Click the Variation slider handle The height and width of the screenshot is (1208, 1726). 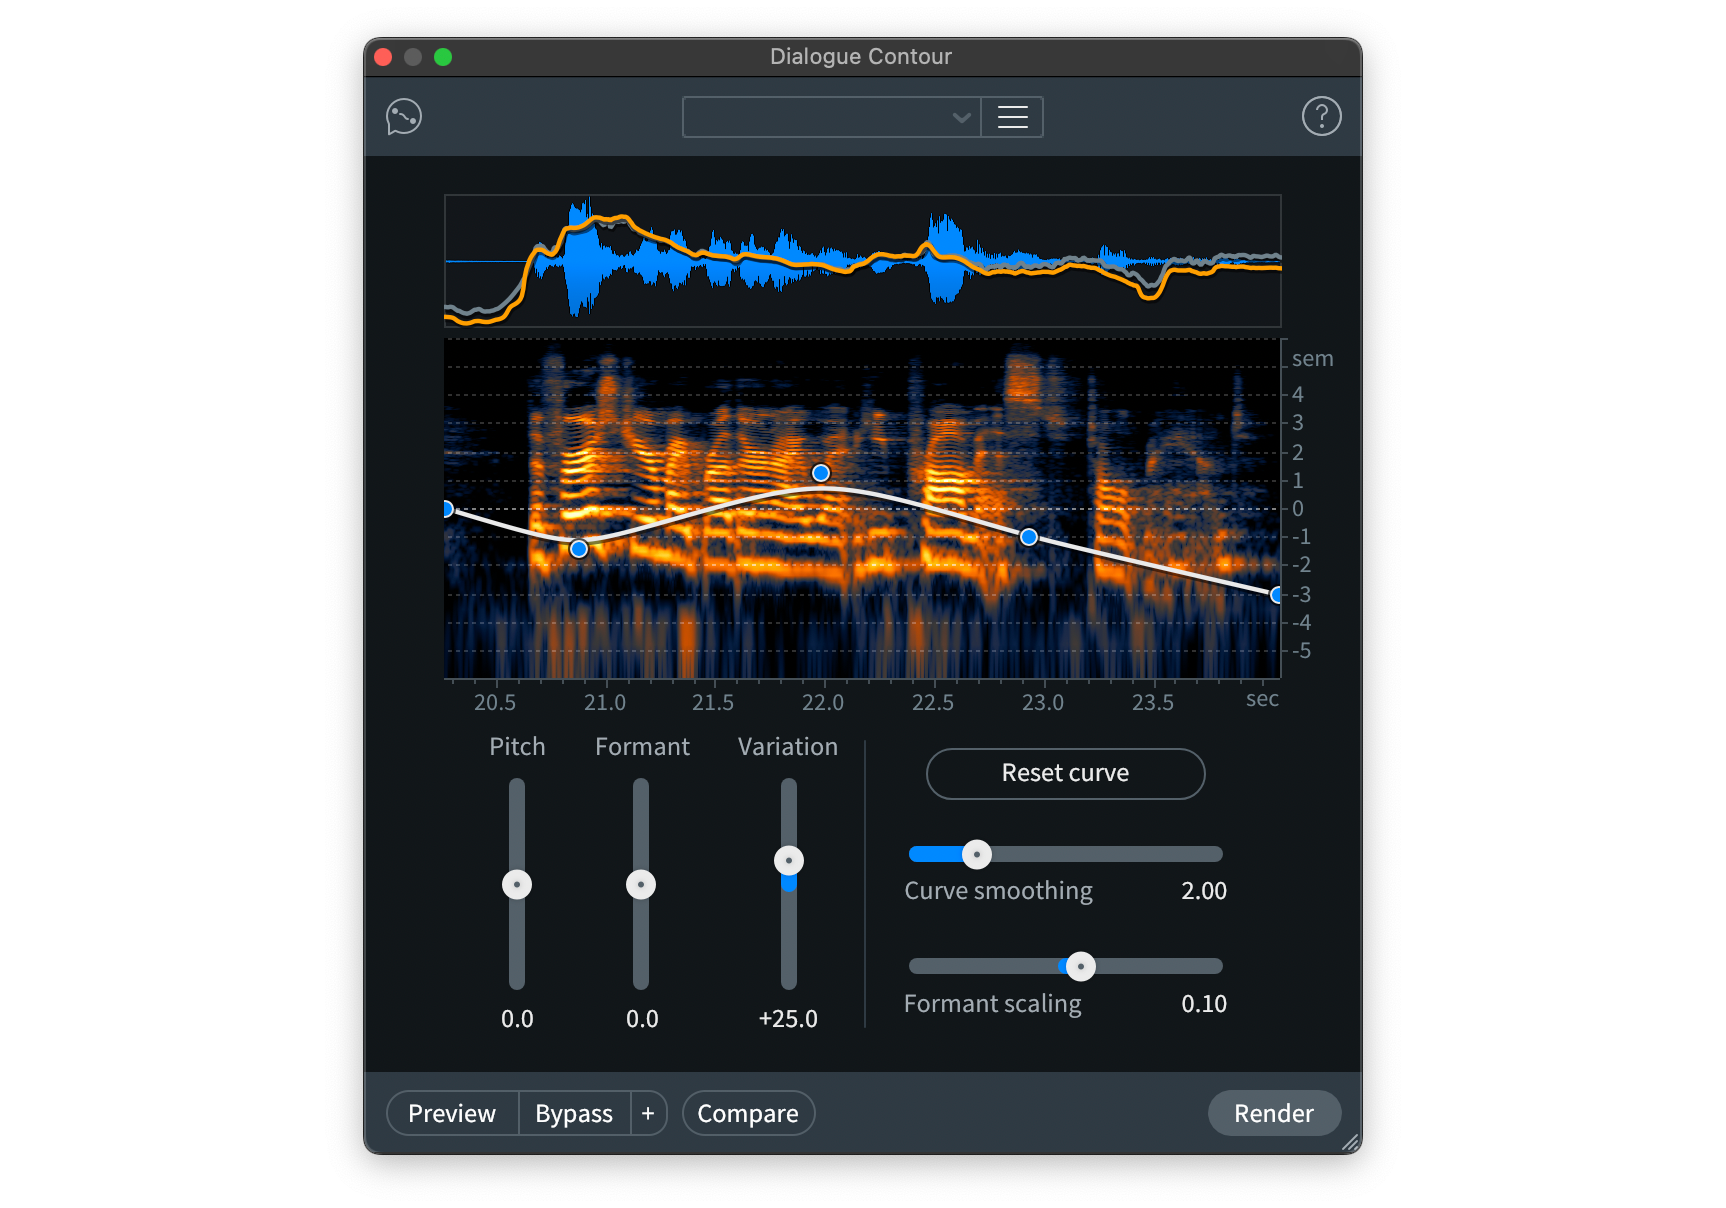pos(789,861)
